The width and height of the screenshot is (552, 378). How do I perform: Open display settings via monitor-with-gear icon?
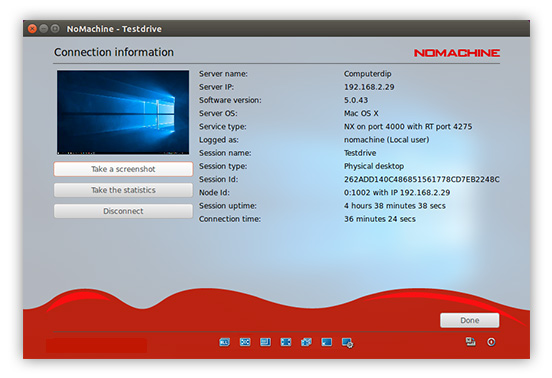tap(347, 342)
